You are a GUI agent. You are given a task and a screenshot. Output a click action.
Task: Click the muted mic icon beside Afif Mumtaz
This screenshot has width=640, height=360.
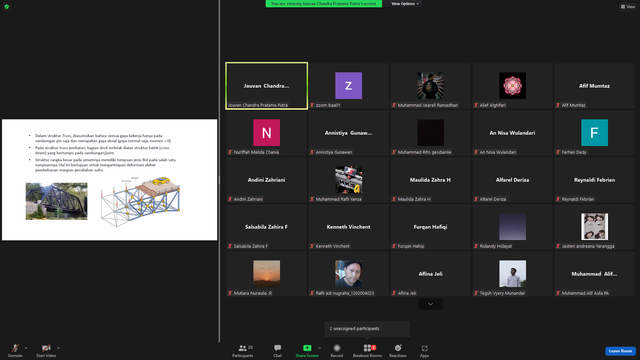click(x=558, y=105)
